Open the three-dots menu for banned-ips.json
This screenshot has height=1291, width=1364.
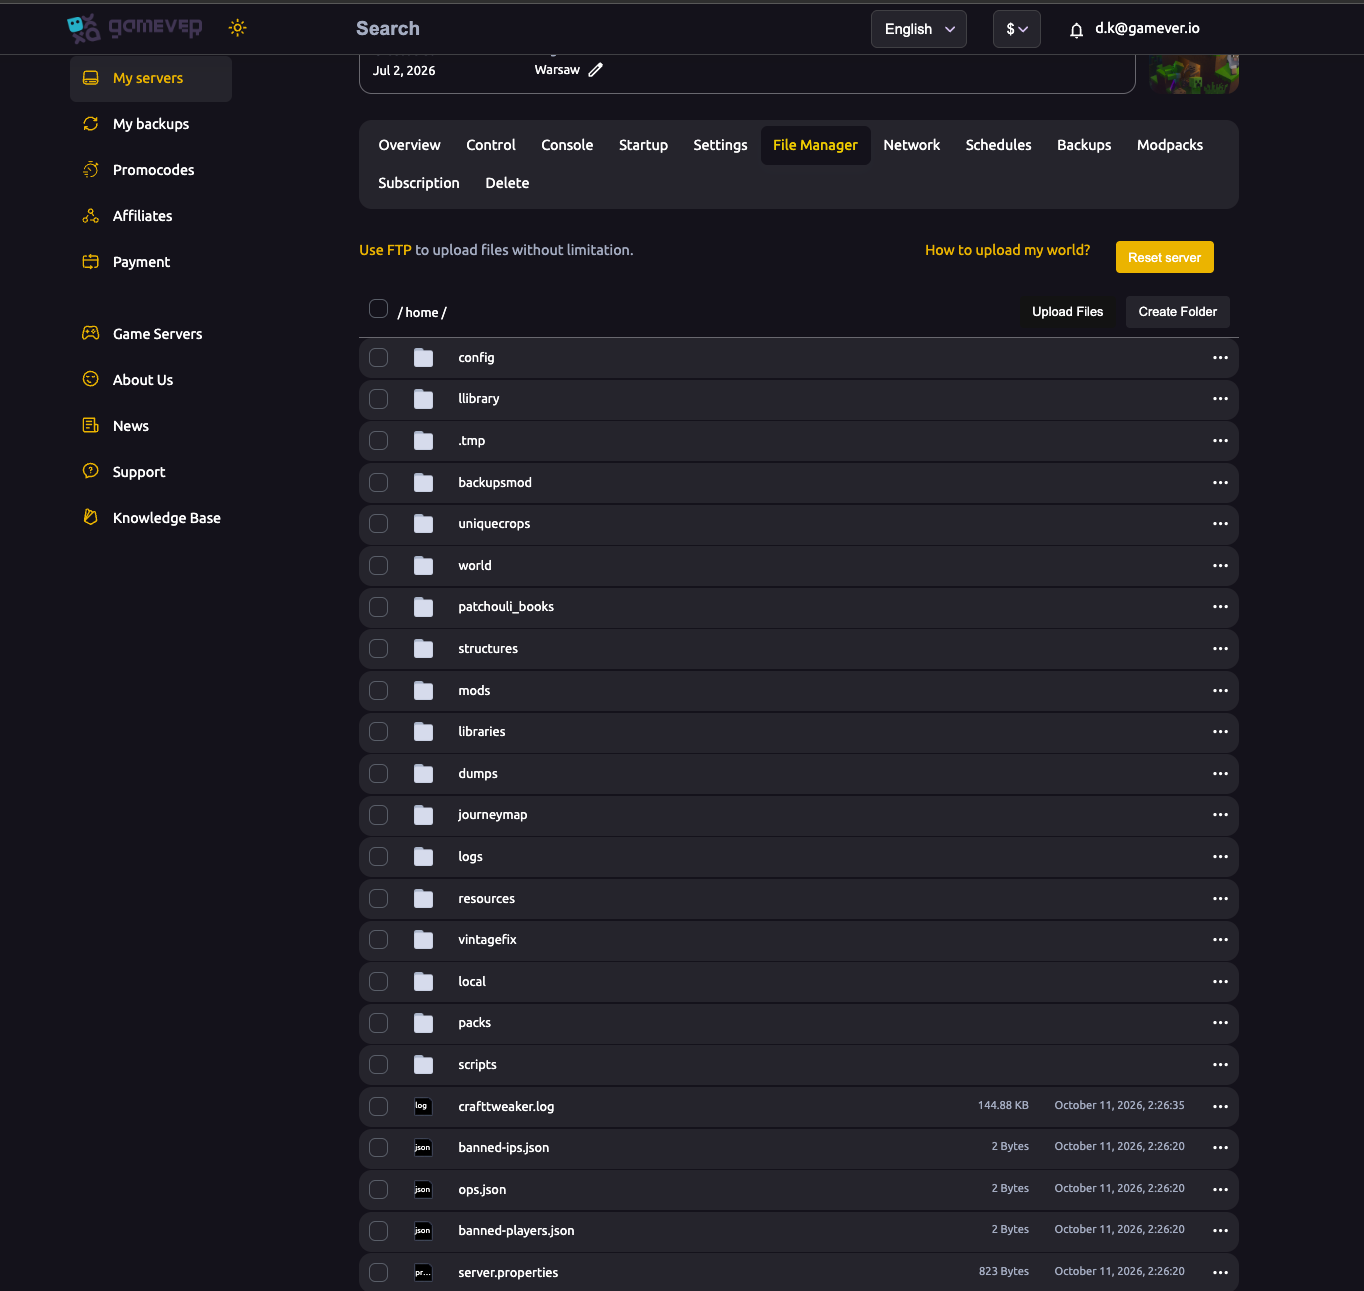coord(1220,1148)
